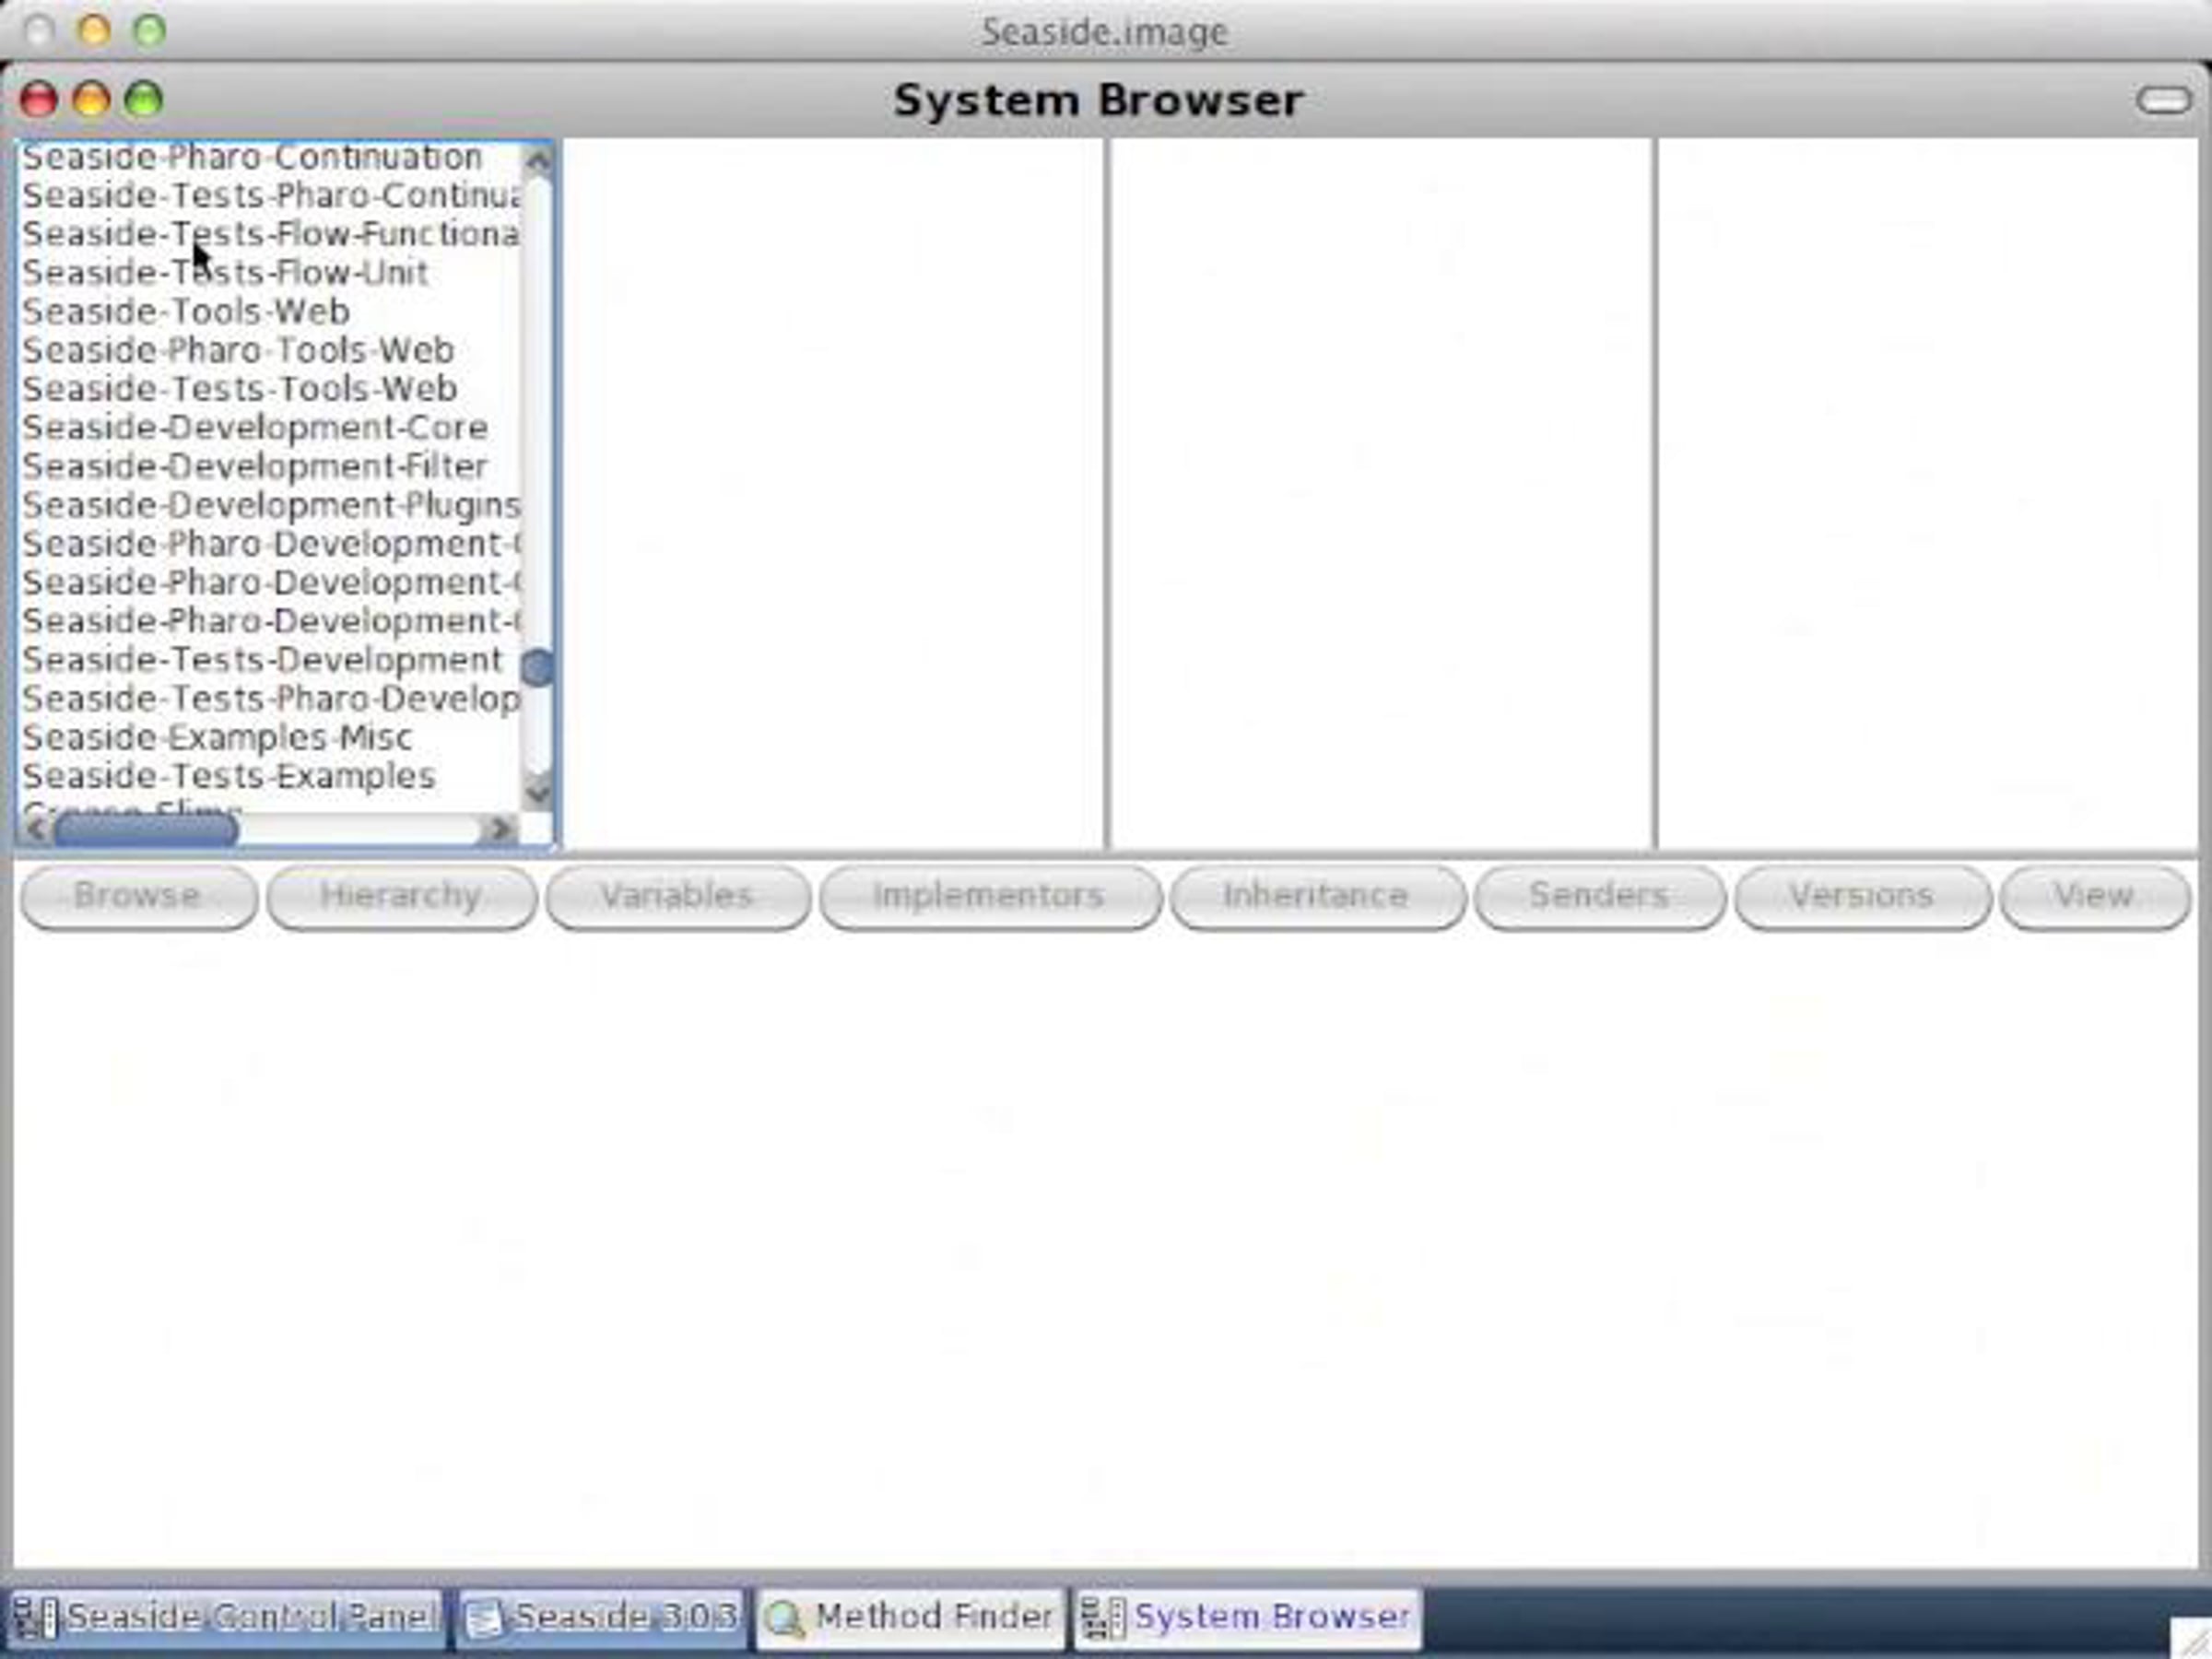This screenshot has width=2212, height=1659.
Task: Click the System Browser window menu pill
Action: pyautogui.click(x=2164, y=100)
